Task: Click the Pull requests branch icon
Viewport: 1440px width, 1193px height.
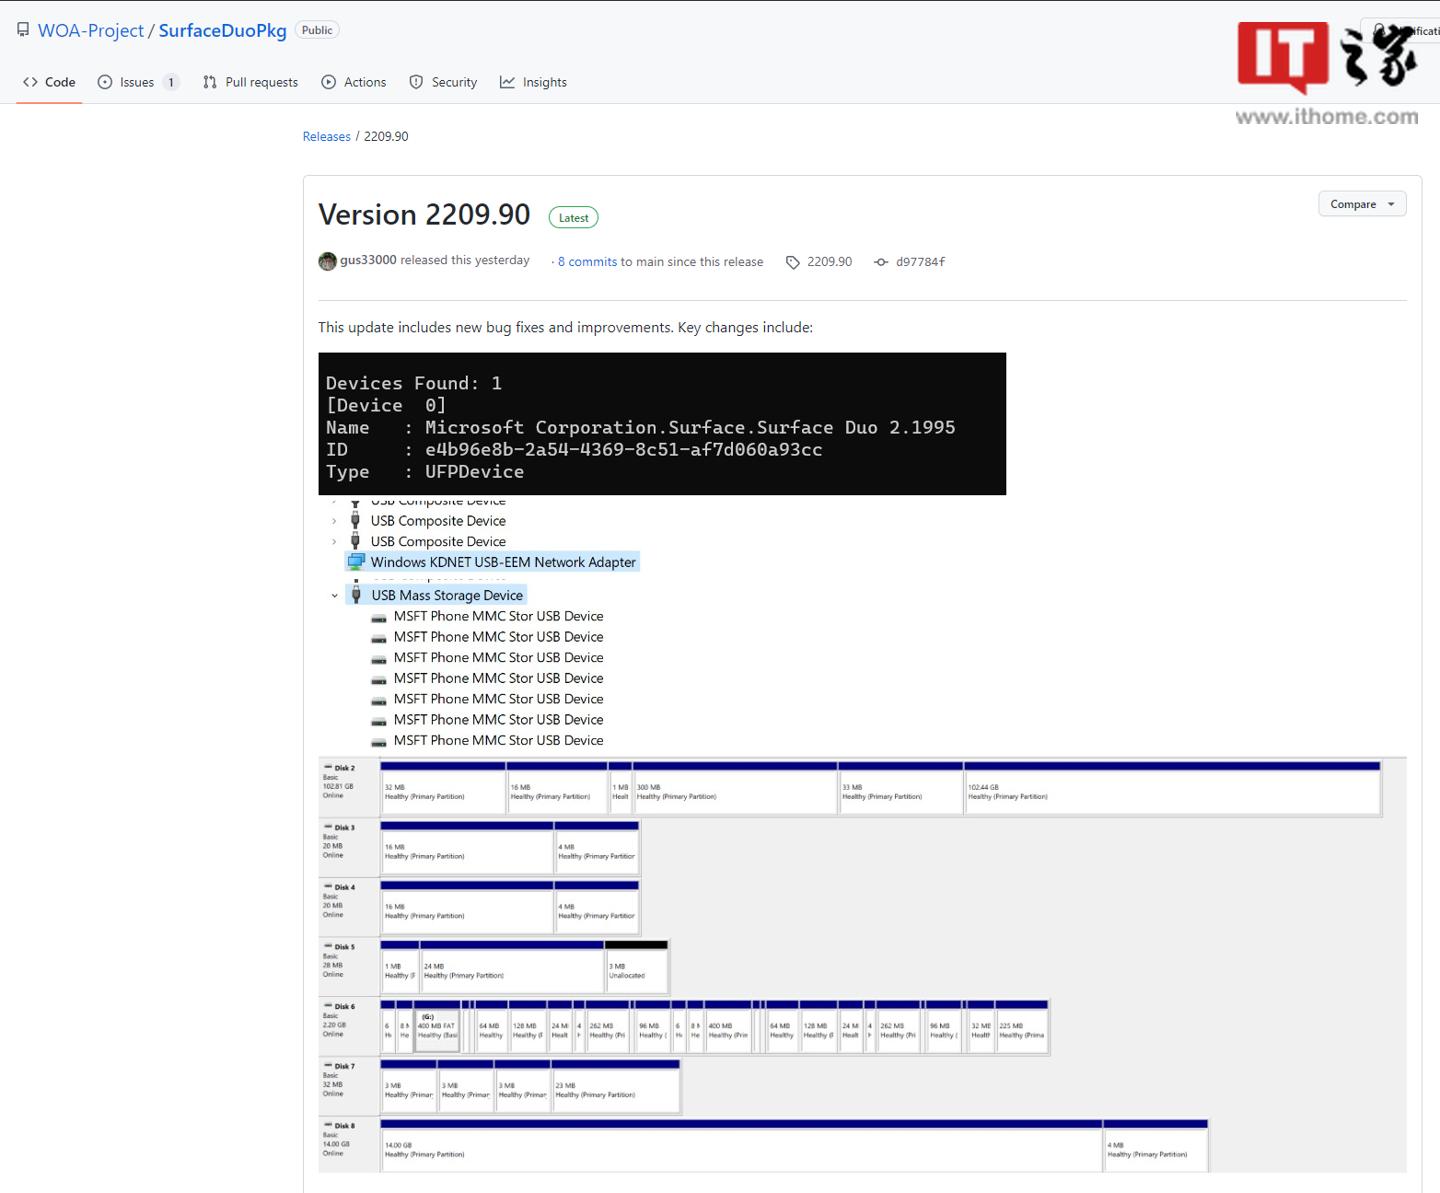Action: coord(210,81)
